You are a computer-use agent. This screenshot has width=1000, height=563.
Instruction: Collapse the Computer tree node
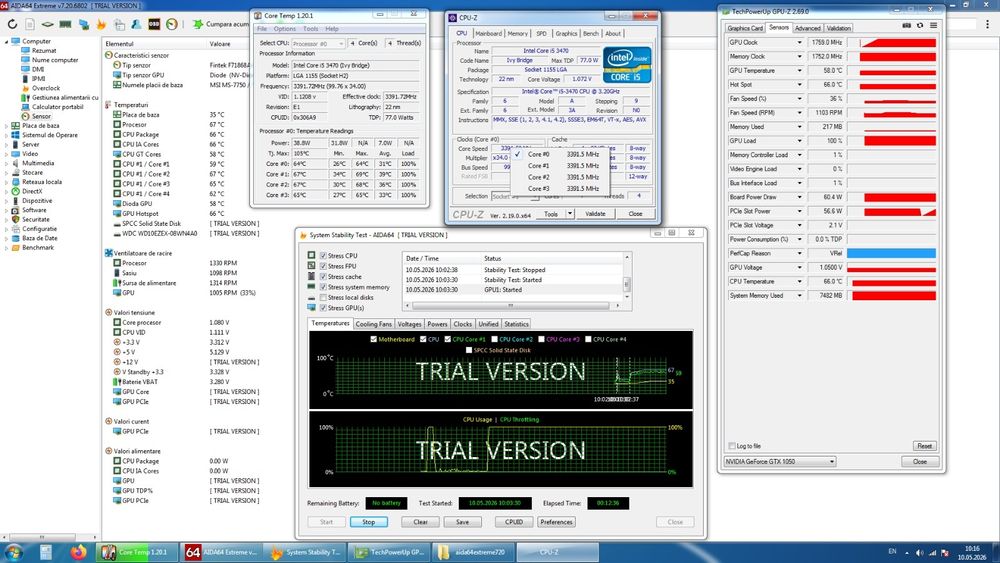pyautogui.click(x=7, y=41)
